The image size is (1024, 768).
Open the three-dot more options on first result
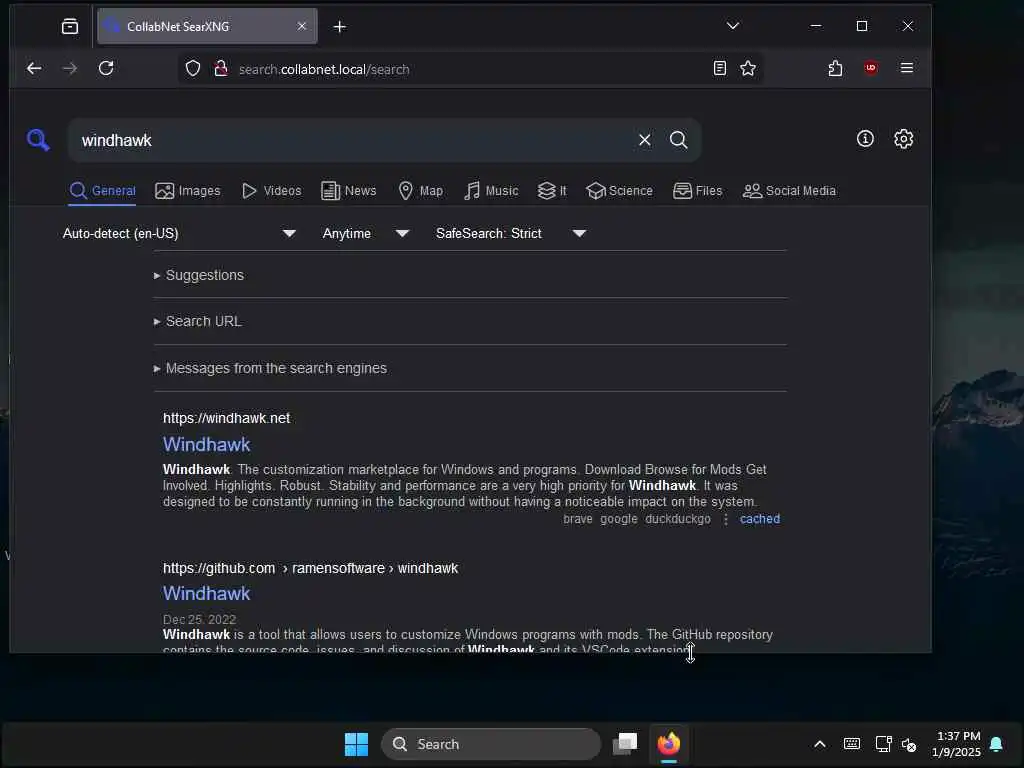coord(726,519)
